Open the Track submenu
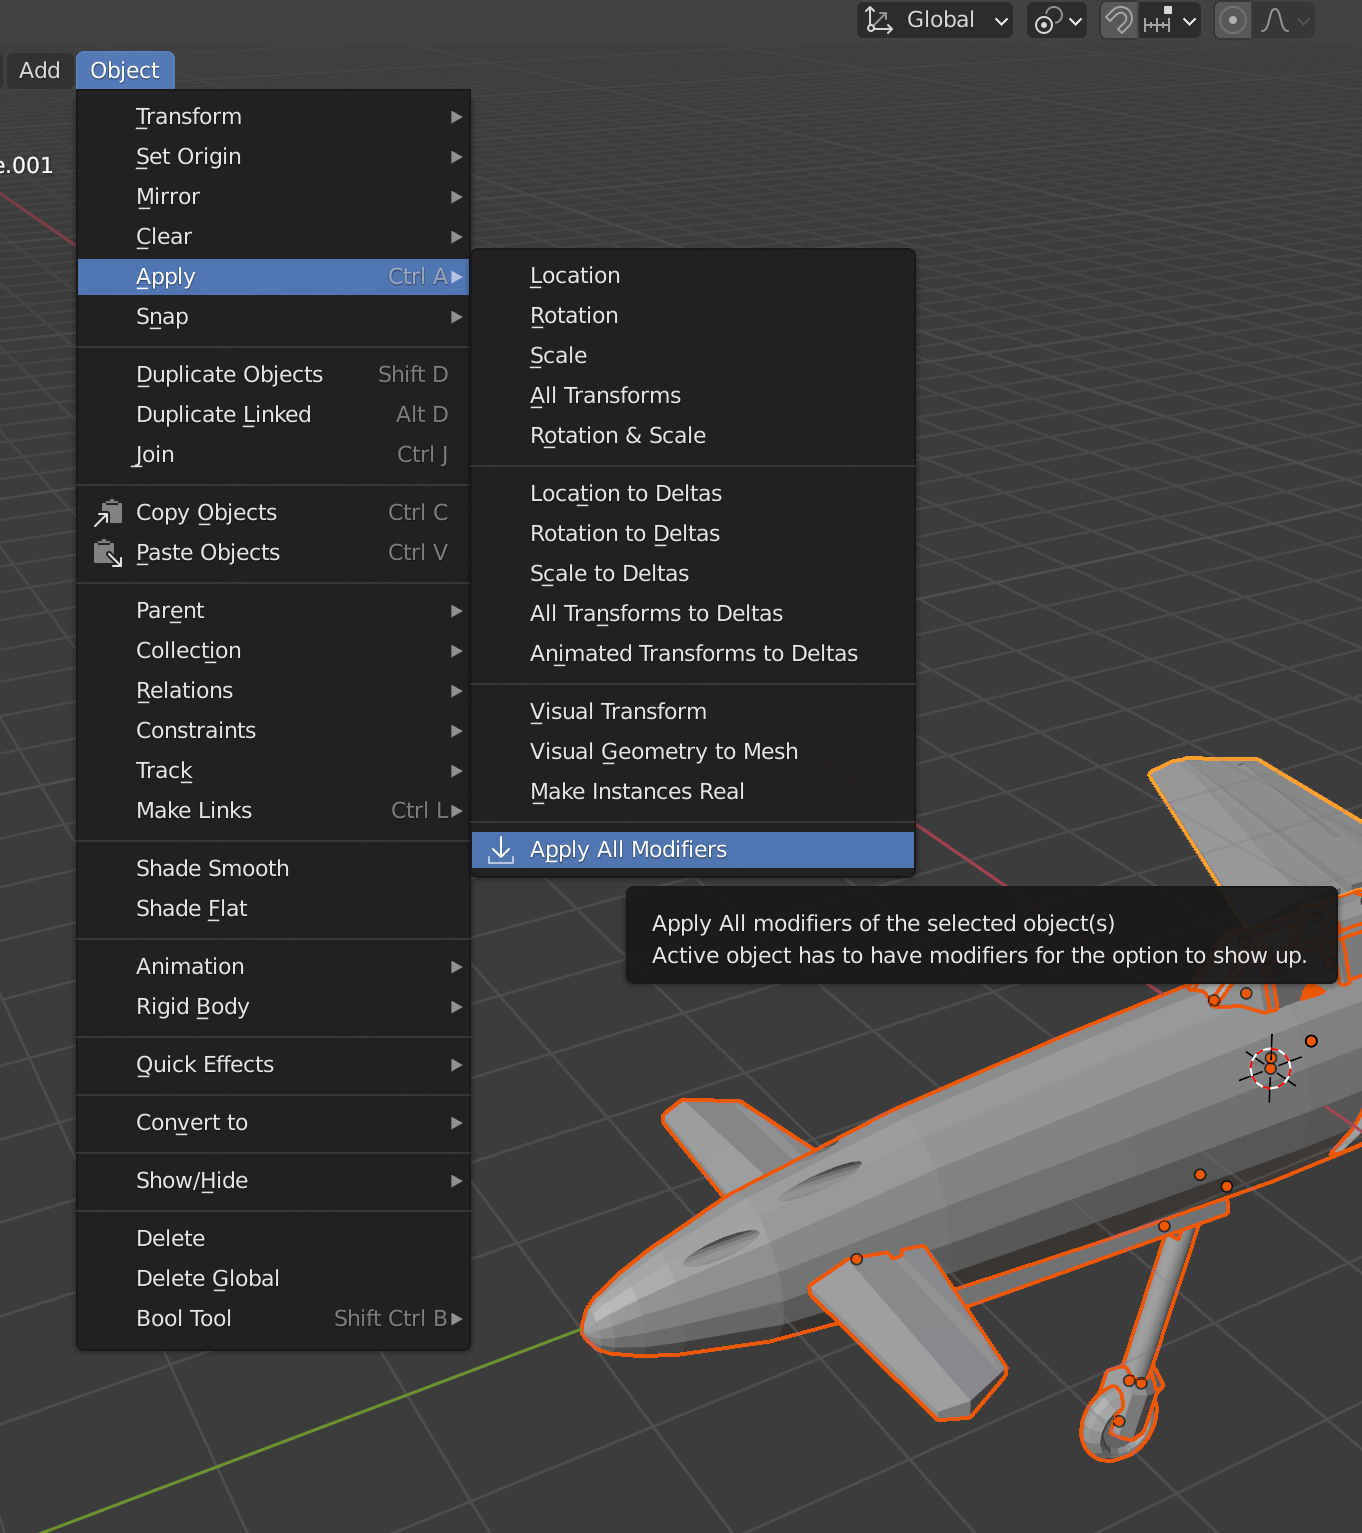Screen dimensions: 1362x1533 (x=273, y=771)
